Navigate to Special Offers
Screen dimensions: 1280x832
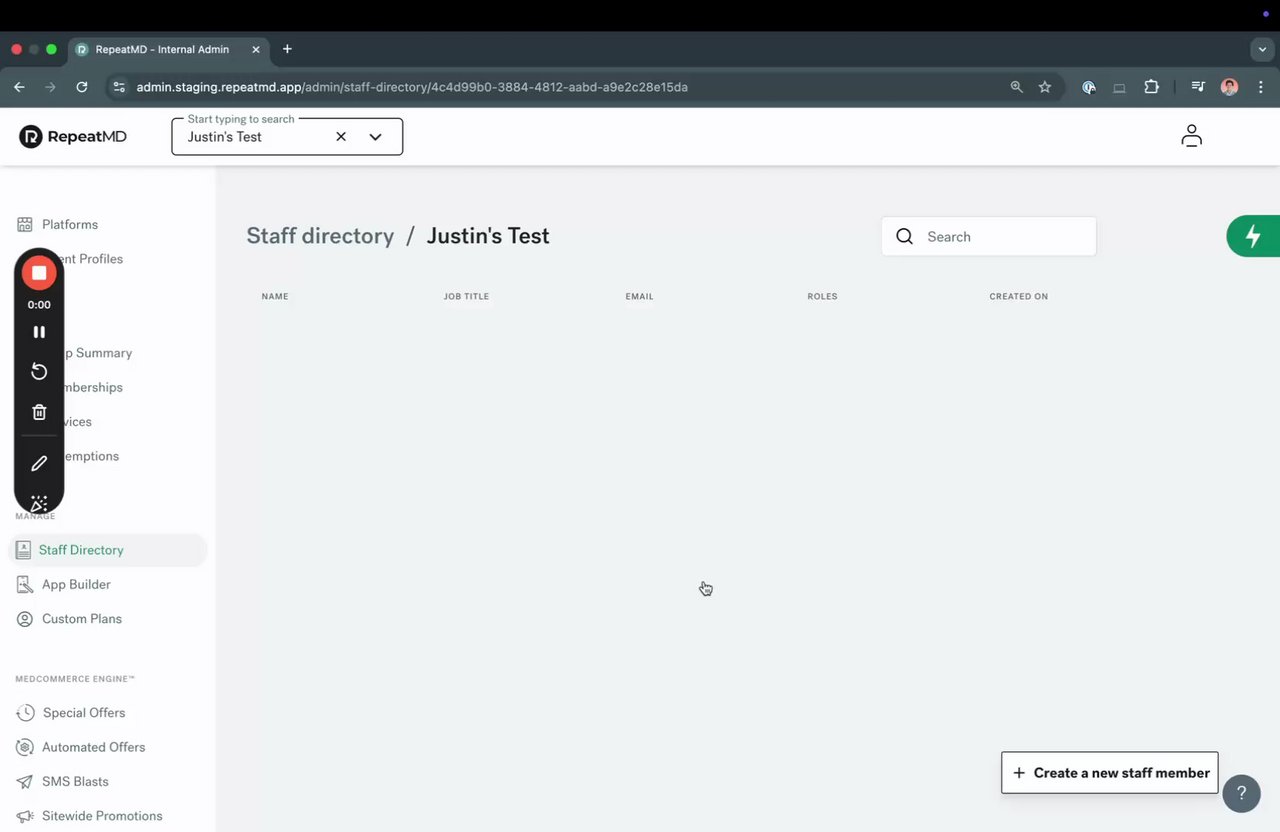click(84, 713)
